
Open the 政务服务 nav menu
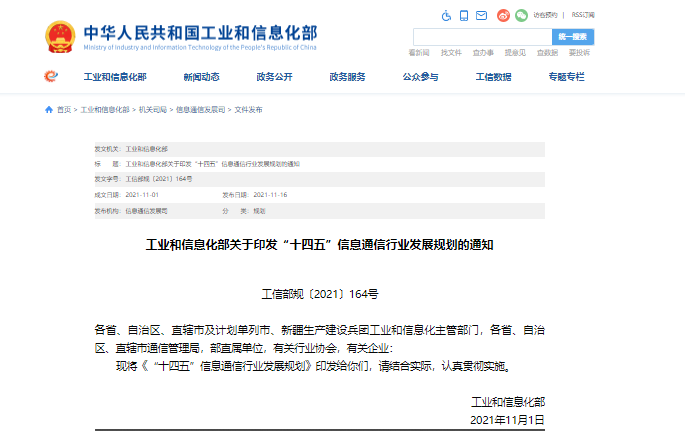click(347, 77)
